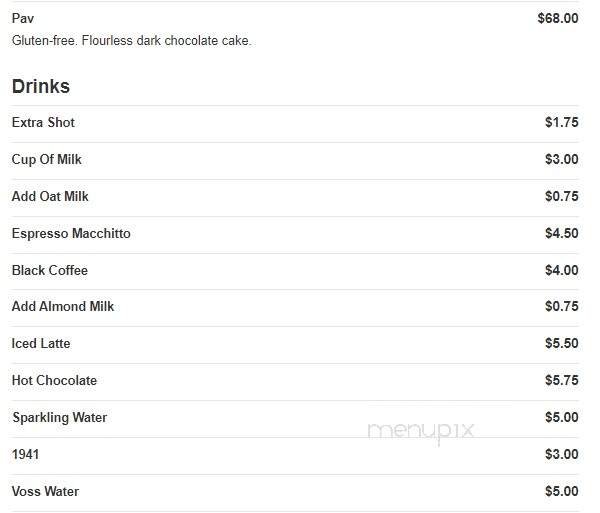Image resolution: width=600 pixels, height=513 pixels.
Task: Open the Espresso Macchitto item
Action: click(x=71, y=234)
